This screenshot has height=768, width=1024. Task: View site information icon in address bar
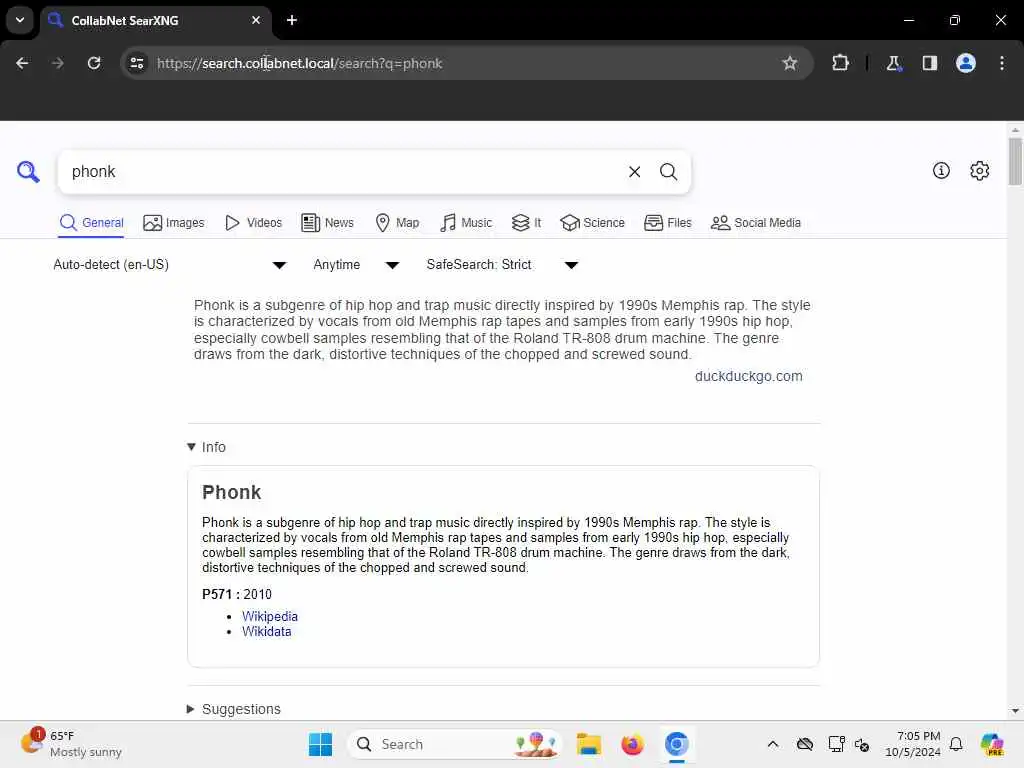pyautogui.click(x=136, y=63)
